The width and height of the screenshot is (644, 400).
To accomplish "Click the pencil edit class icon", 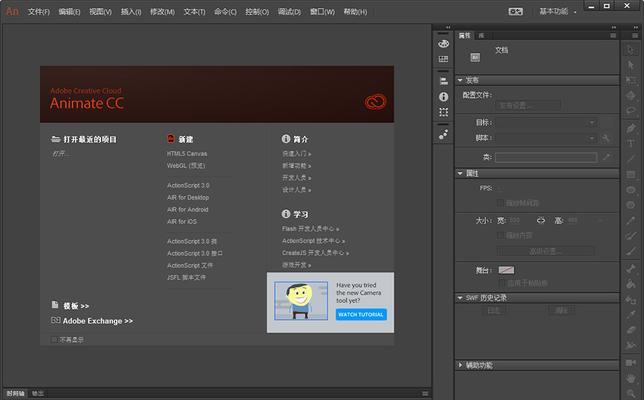I will (606, 157).
